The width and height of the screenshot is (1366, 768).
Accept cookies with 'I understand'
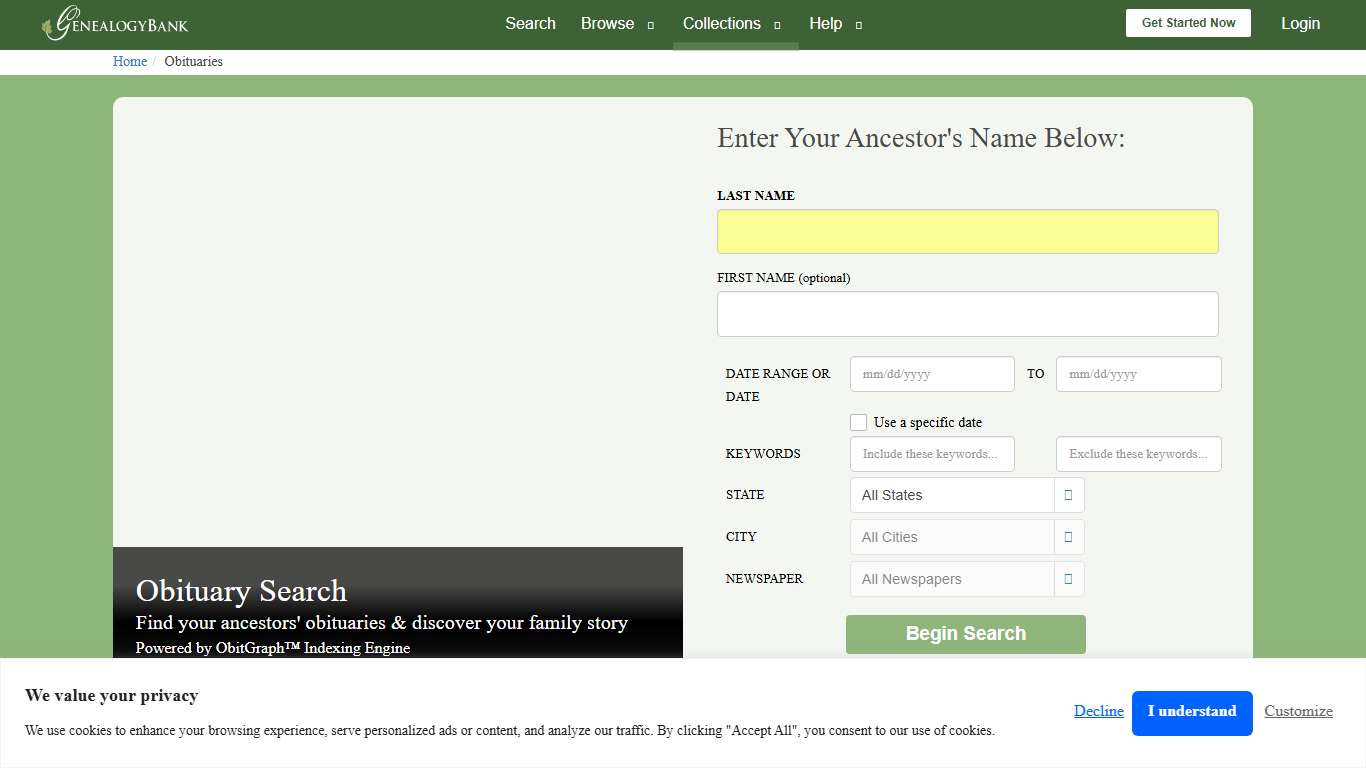pyautogui.click(x=1192, y=712)
